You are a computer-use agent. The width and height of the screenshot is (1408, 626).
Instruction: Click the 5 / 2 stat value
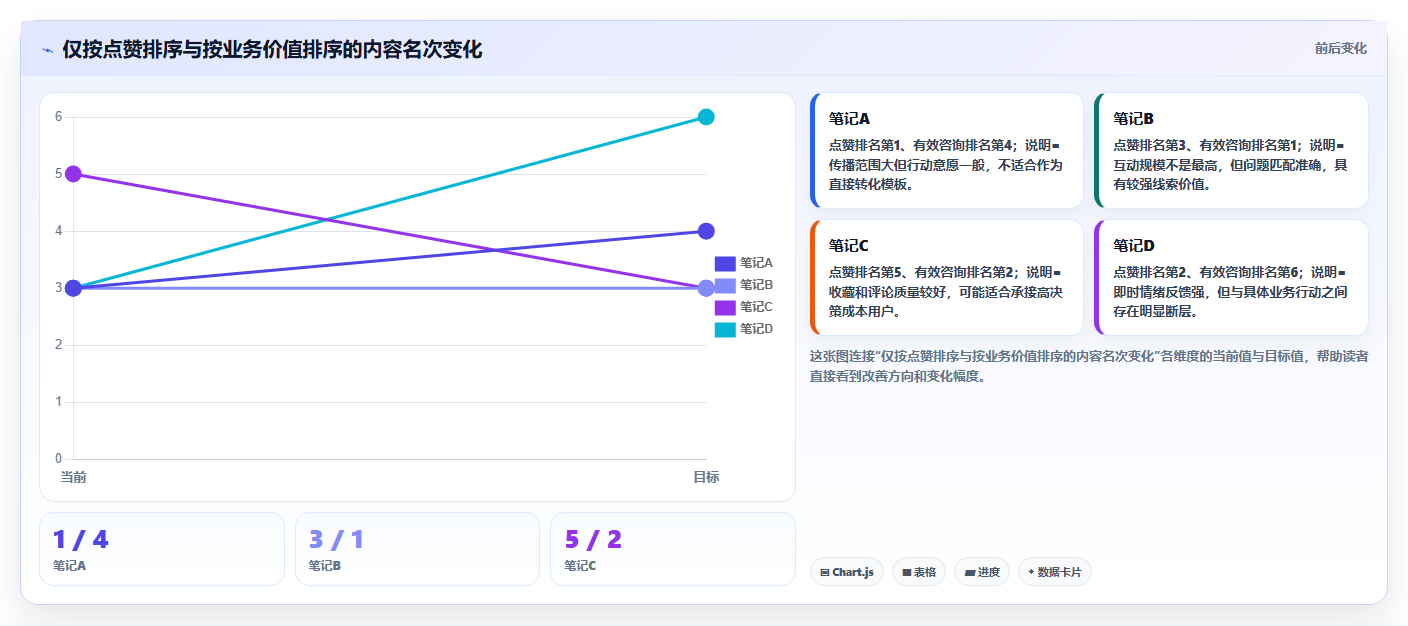tap(593, 540)
